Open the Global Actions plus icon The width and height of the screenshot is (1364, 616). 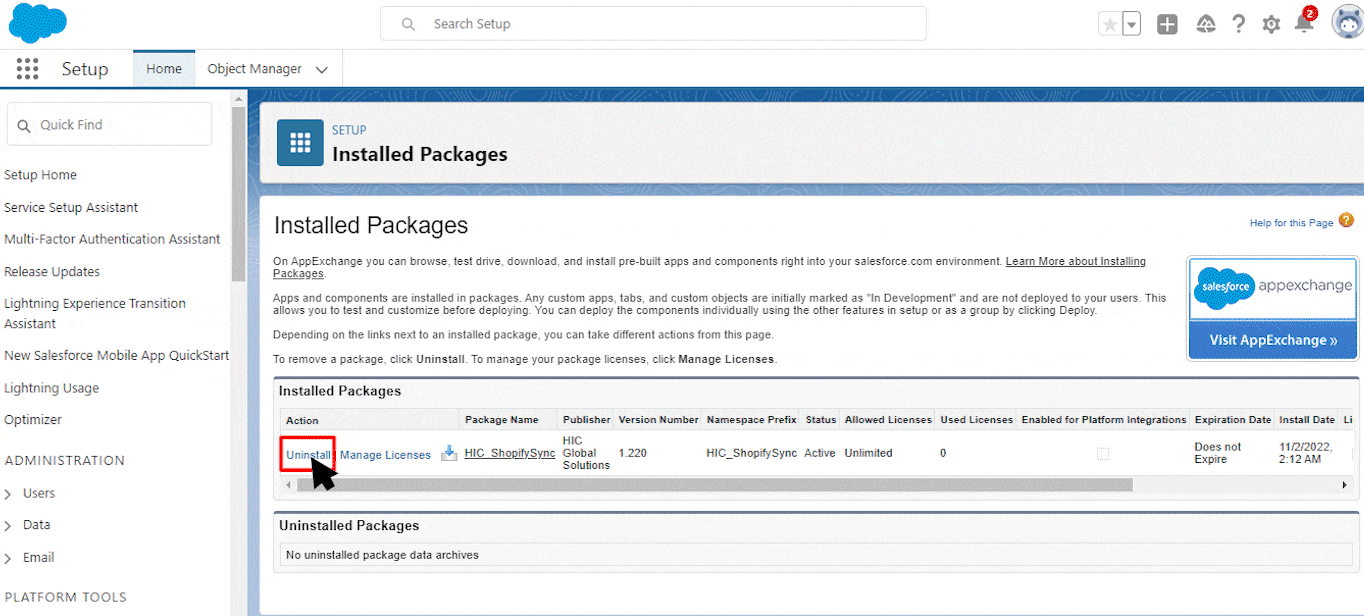(x=1167, y=25)
